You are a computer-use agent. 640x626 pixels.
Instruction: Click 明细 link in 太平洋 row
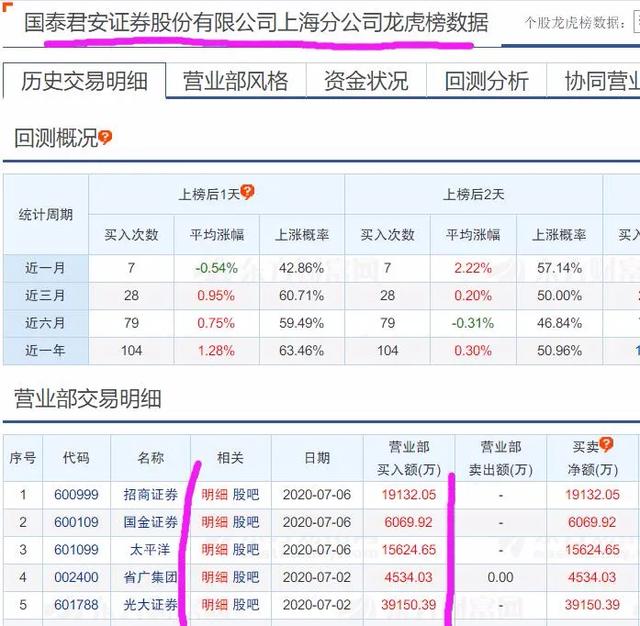(215, 550)
